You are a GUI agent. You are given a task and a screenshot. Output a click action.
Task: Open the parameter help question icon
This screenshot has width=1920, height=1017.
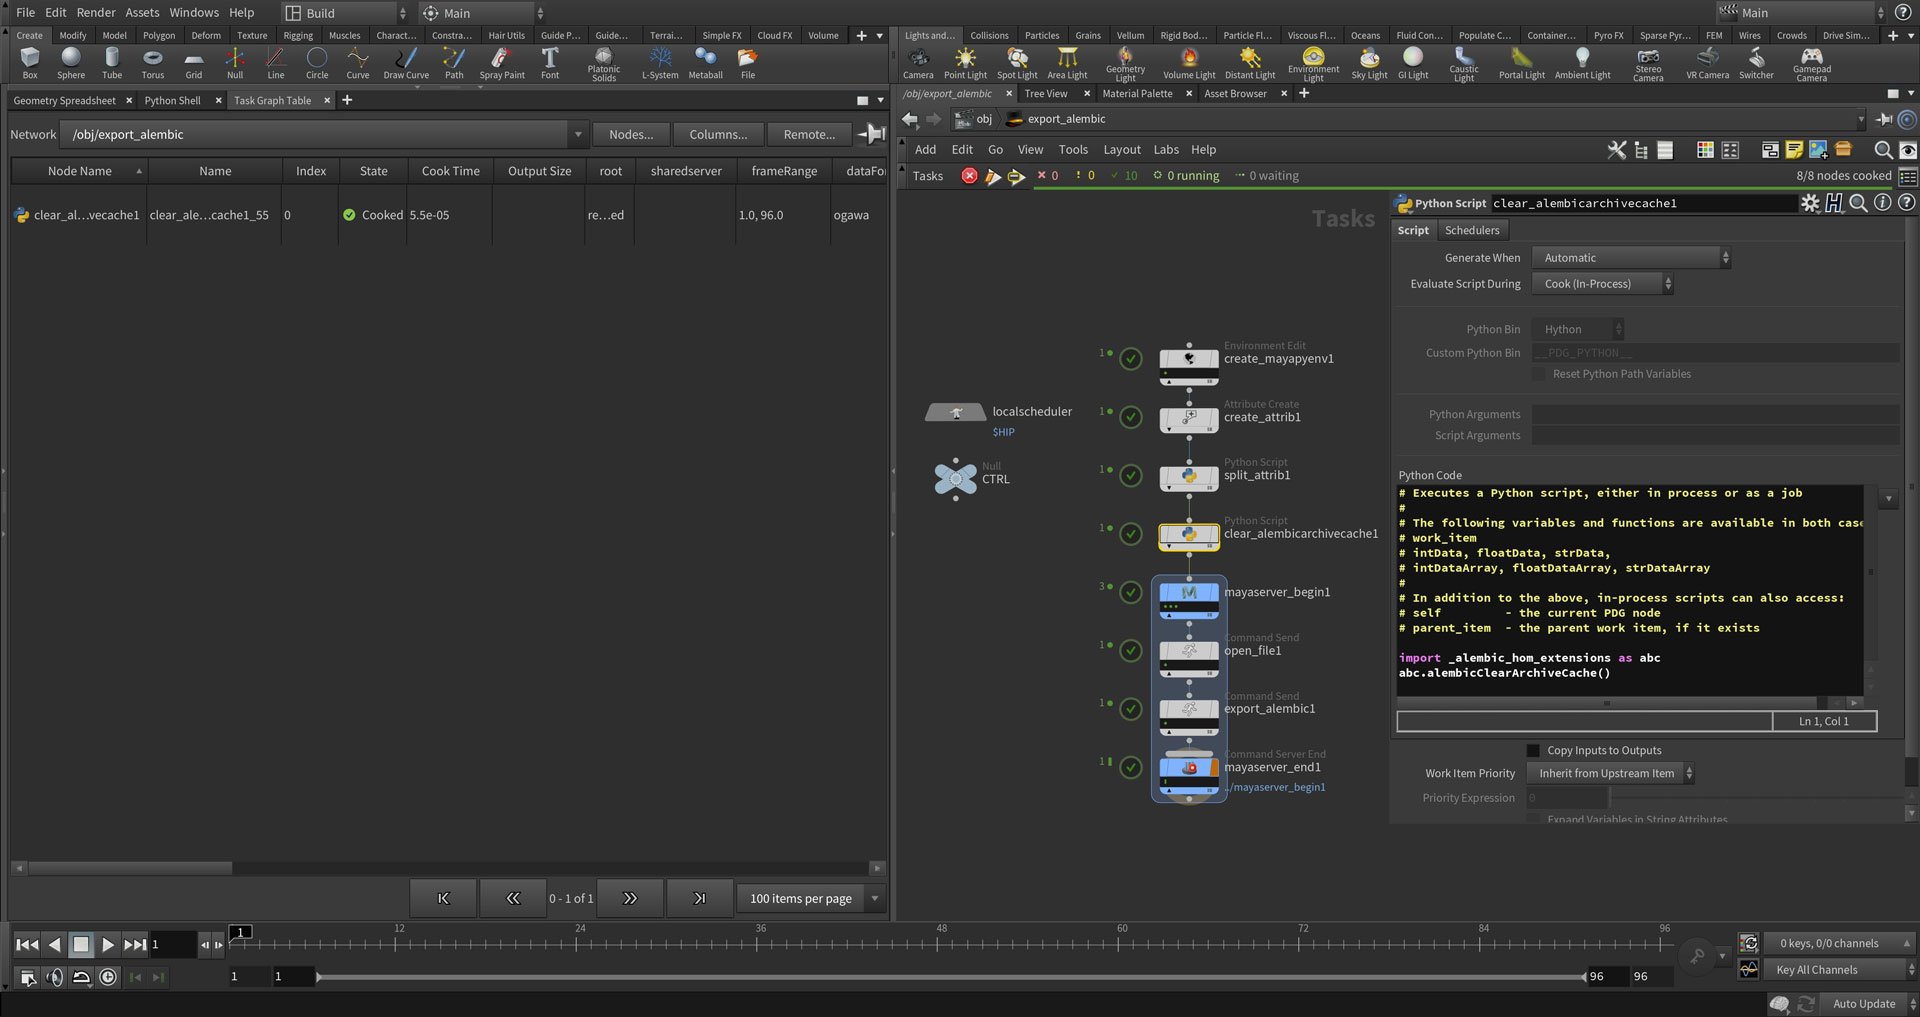1906,203
